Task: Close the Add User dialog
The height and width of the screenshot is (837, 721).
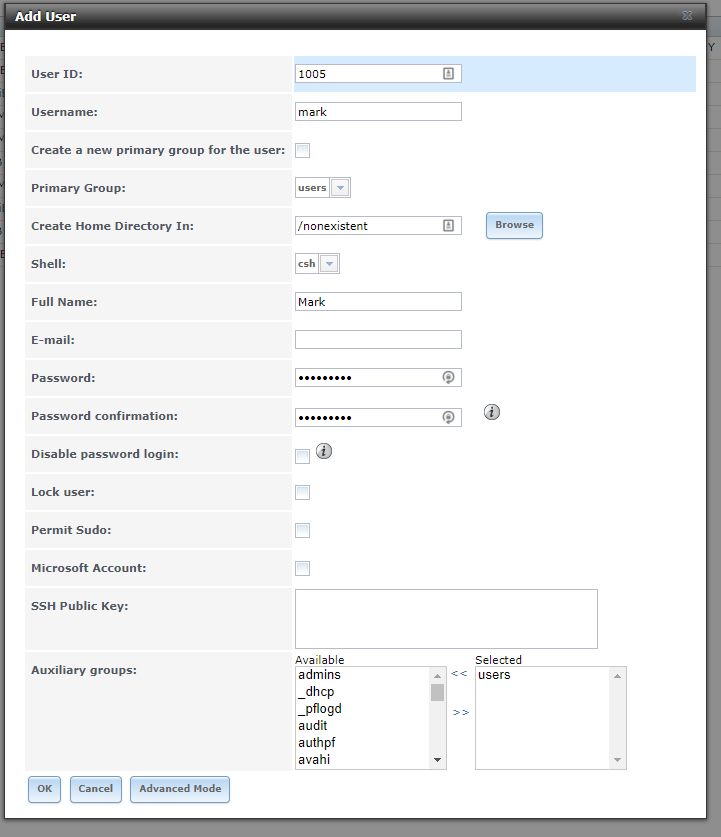Action: click(x=687, y=15)
